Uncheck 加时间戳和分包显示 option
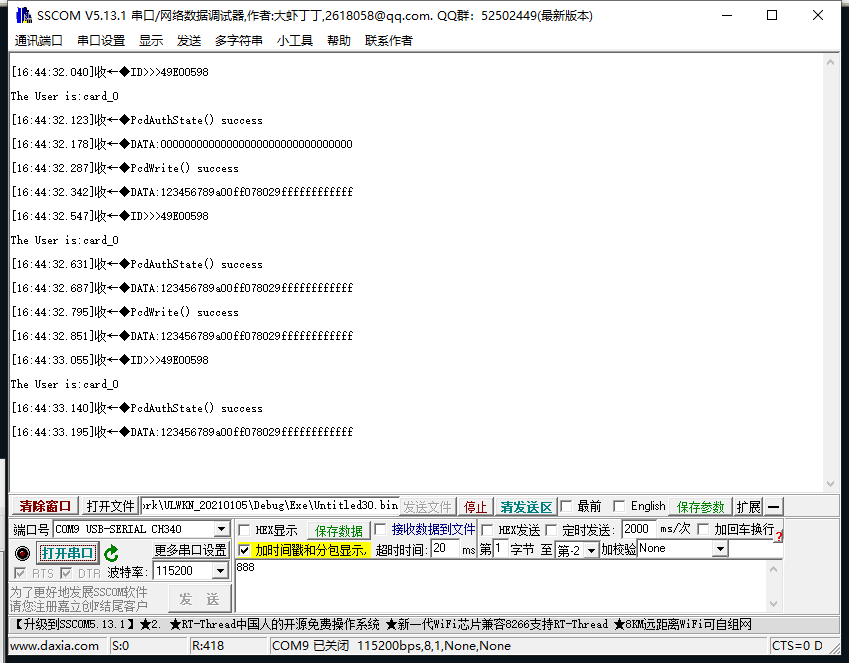 (x=245, y=549)
